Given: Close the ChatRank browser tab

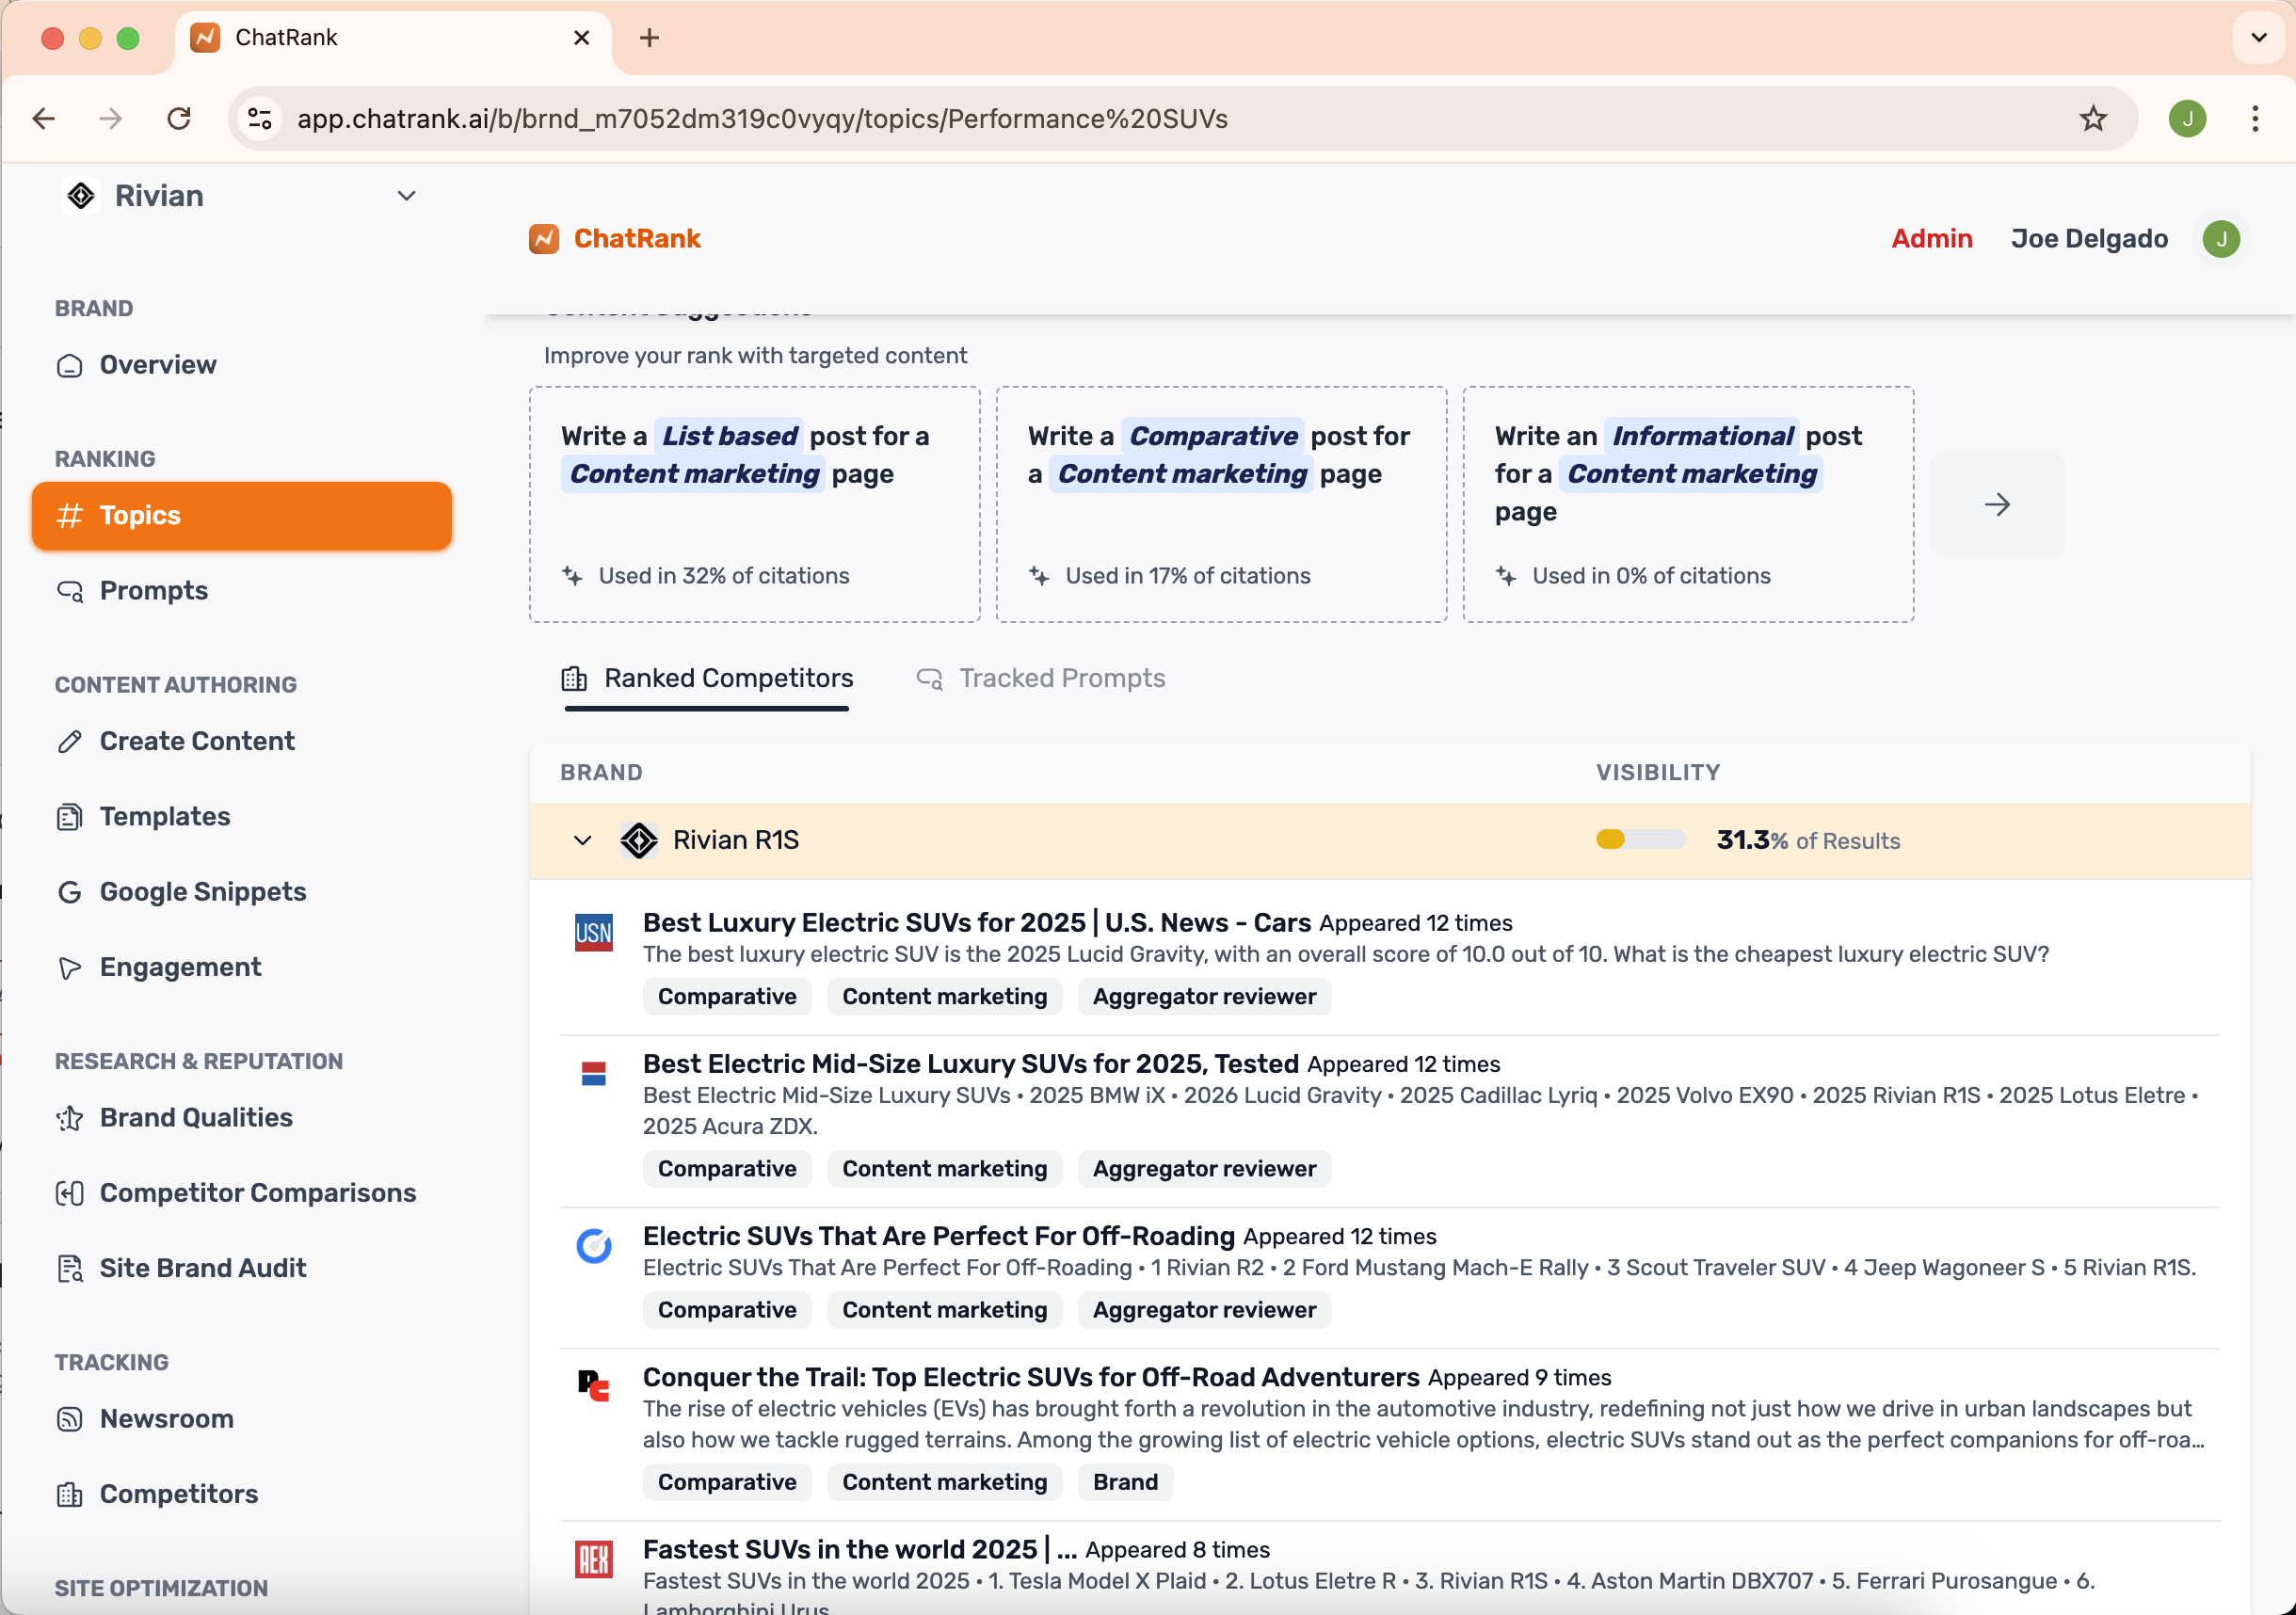Looking at the screenshot, I should coord(581,38).
